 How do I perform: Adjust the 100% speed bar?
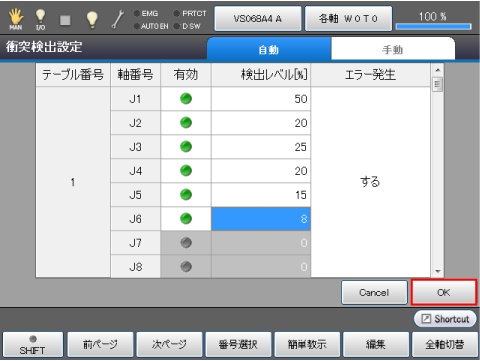coord(433,26)
